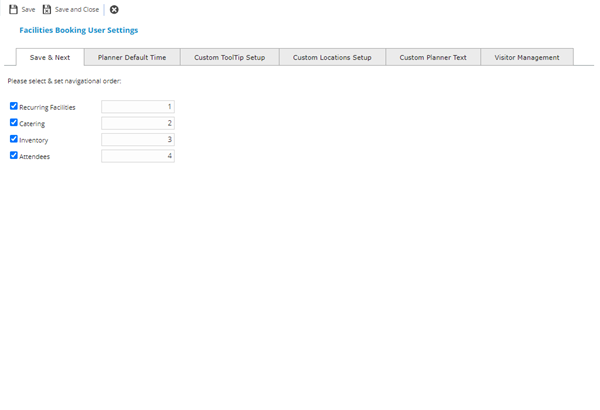Select the Attendees order number field
Image resolution: width=600 pixels, height=410 pixels.
[137, 156]
